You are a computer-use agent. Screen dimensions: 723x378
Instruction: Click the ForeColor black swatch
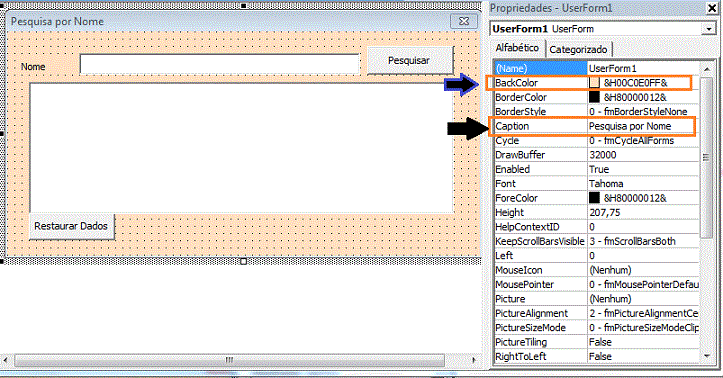click(594, 198)
